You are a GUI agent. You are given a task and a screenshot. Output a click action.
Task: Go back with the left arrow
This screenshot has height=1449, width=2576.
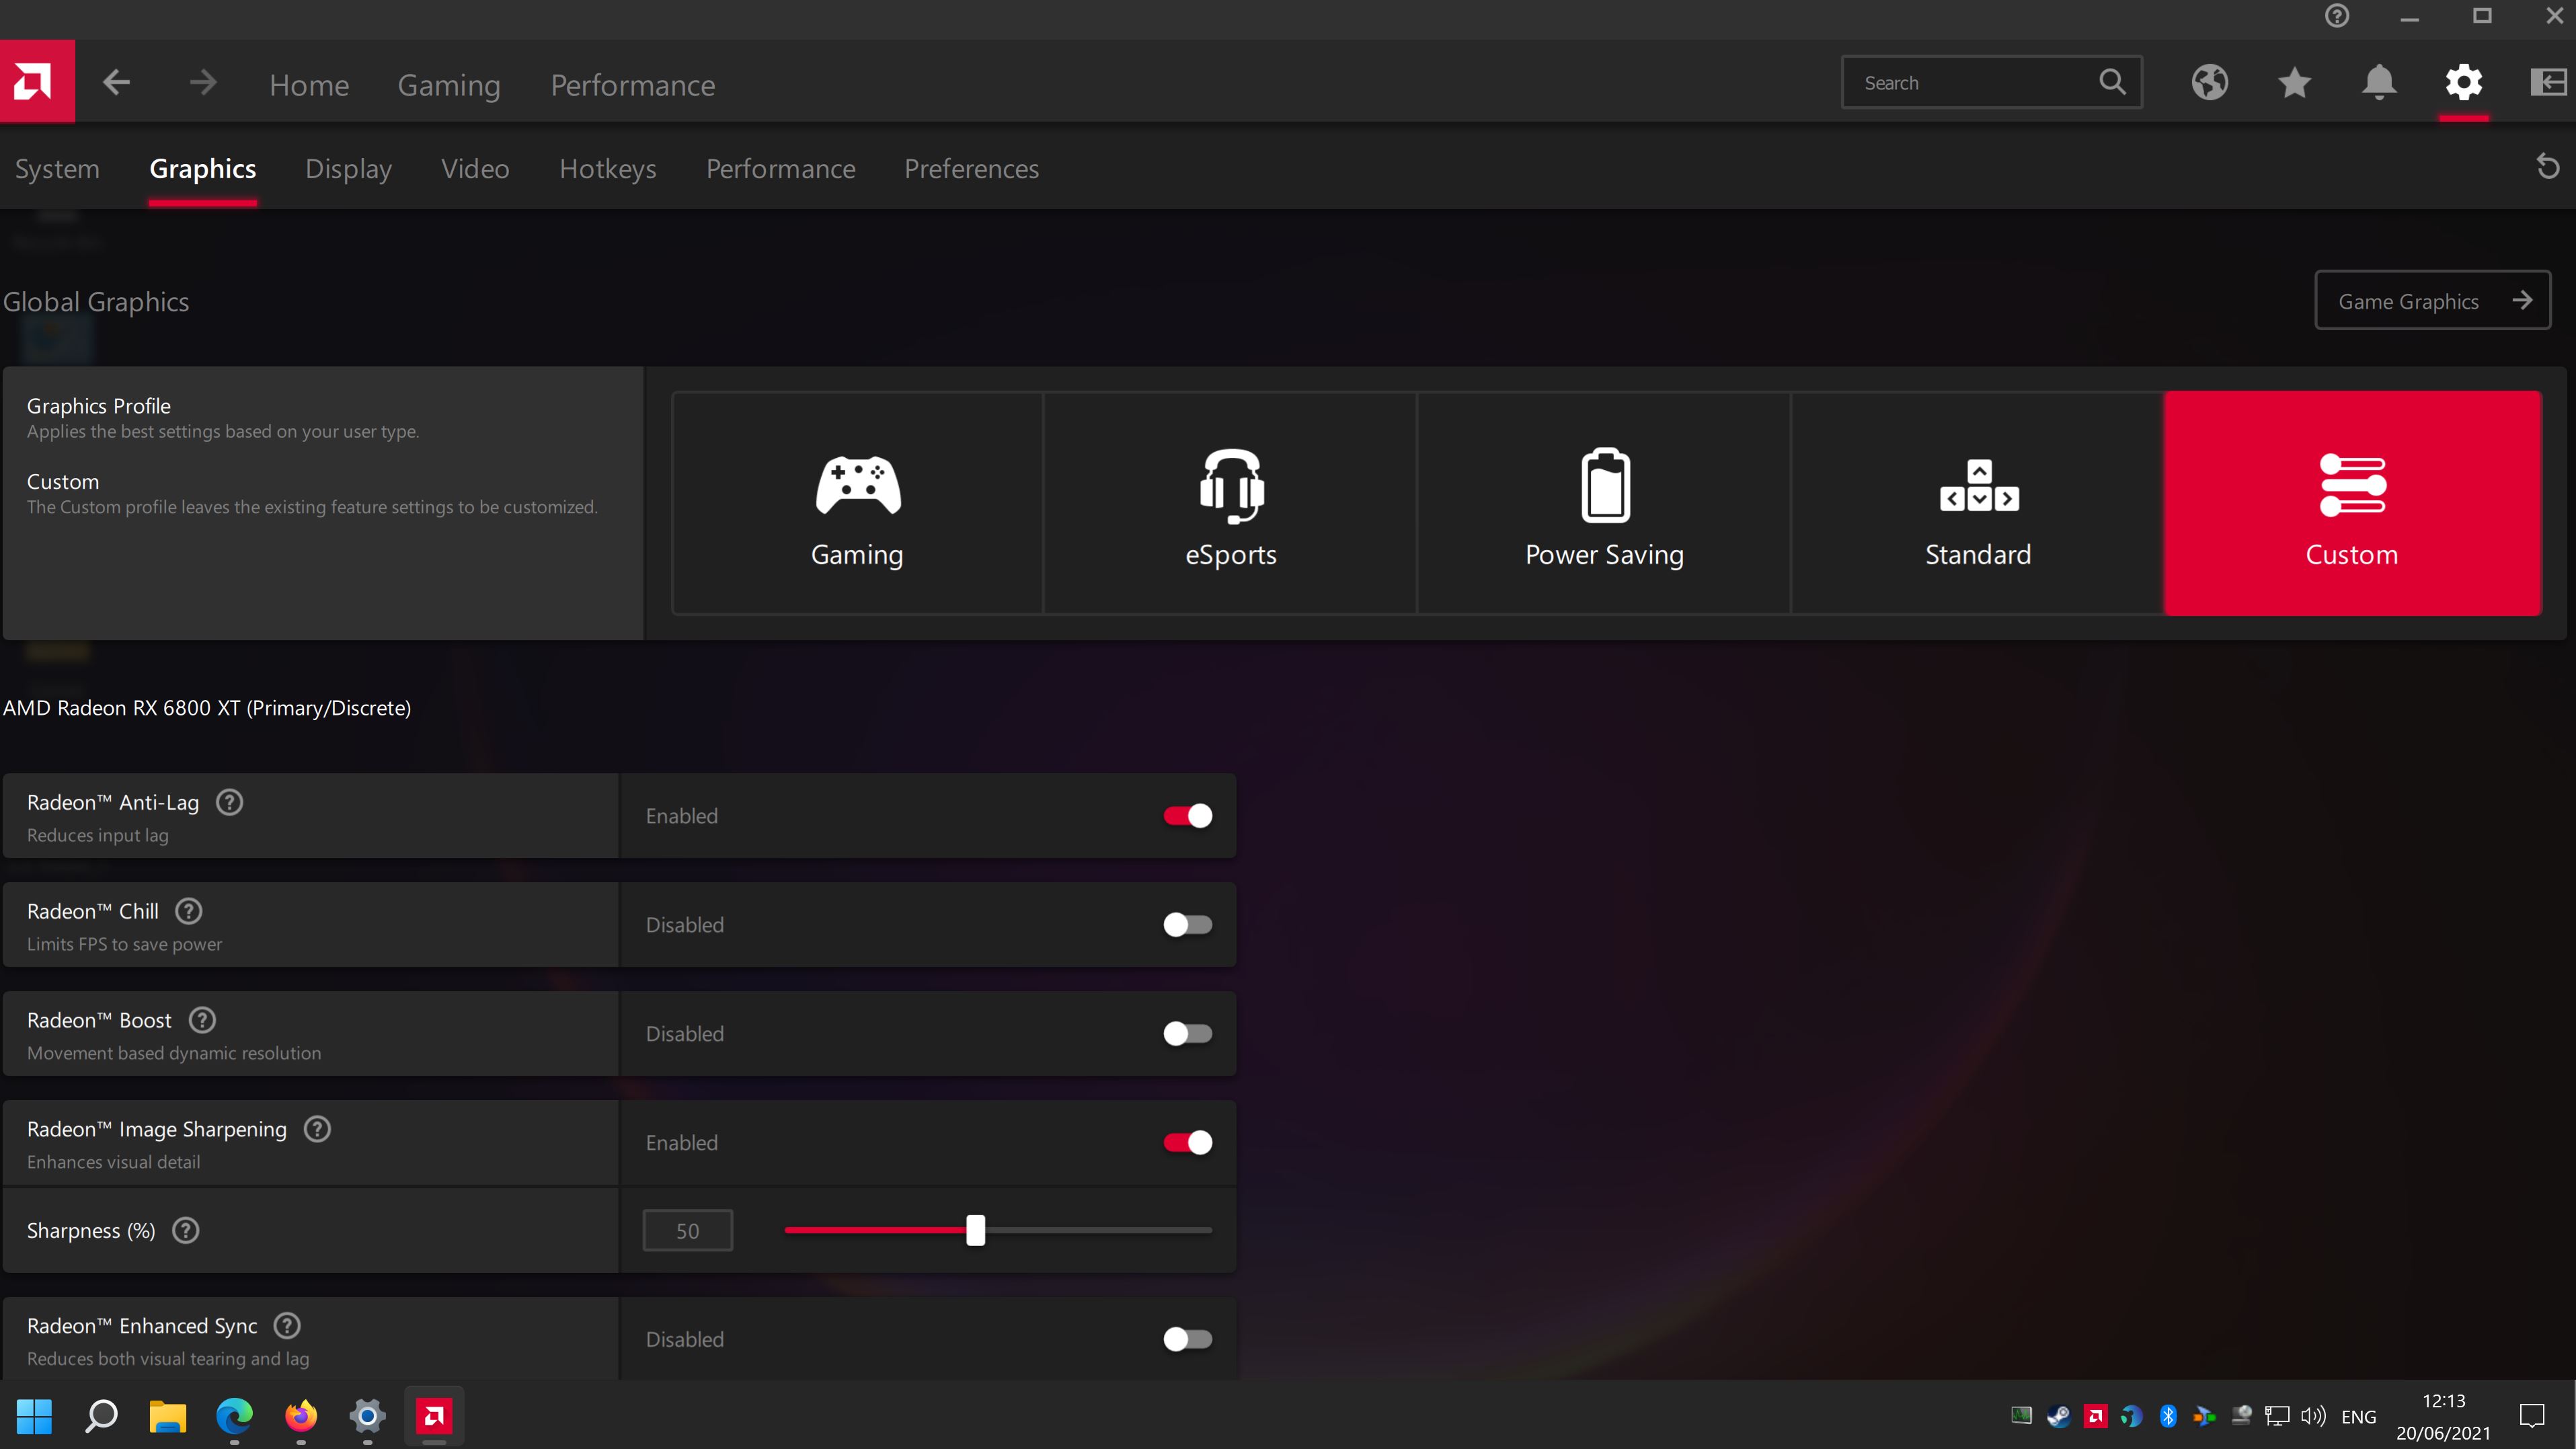[x=117, y=83]
